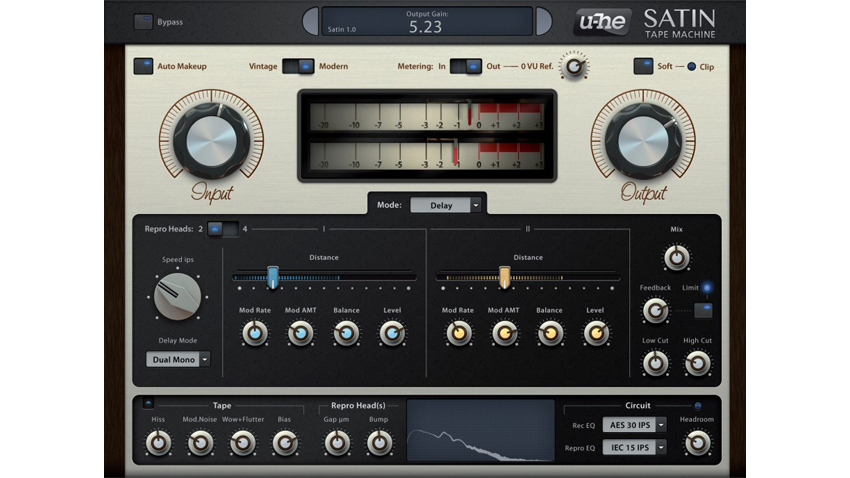Screen dimensions: 850x478
Task: Click the yellow Balance knob
Action: (550, 333)
